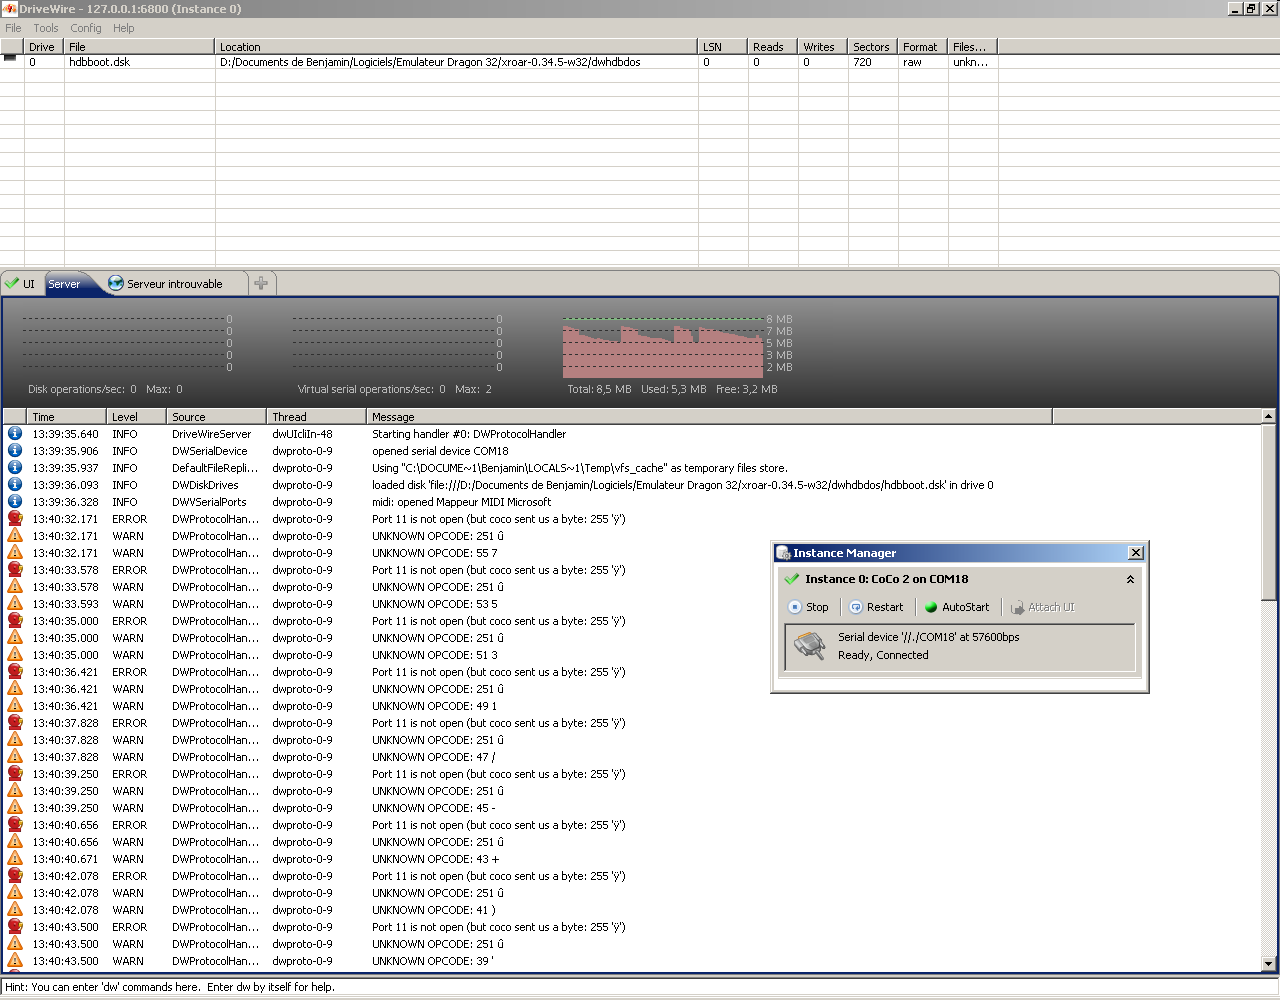Click the serial device connector icon
The width and height of the screenshot is (1280, 1000).
tap(810, 647)
